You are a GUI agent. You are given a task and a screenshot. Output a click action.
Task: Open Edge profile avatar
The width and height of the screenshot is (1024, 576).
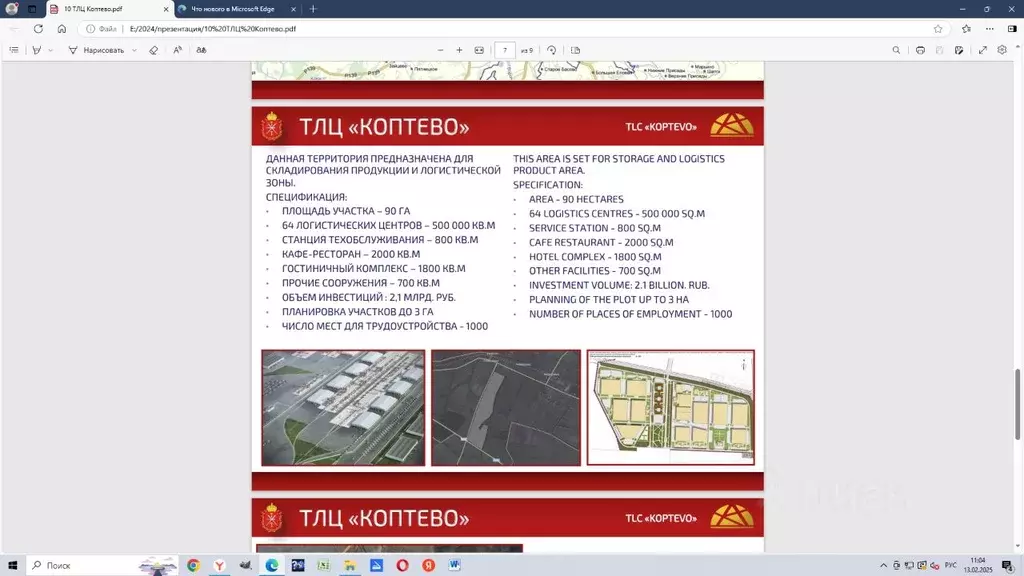[12, 9]
